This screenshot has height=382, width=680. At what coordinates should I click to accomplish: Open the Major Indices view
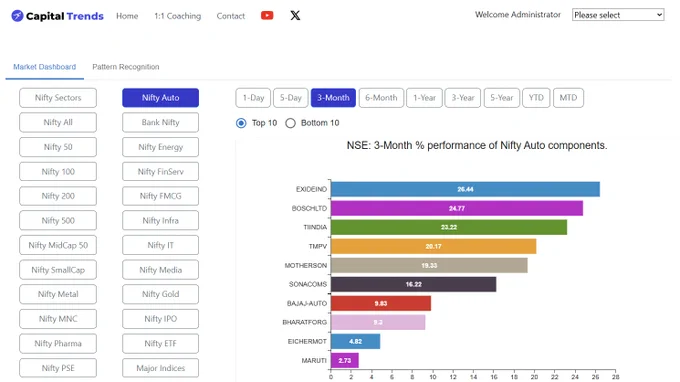point(160,368)
